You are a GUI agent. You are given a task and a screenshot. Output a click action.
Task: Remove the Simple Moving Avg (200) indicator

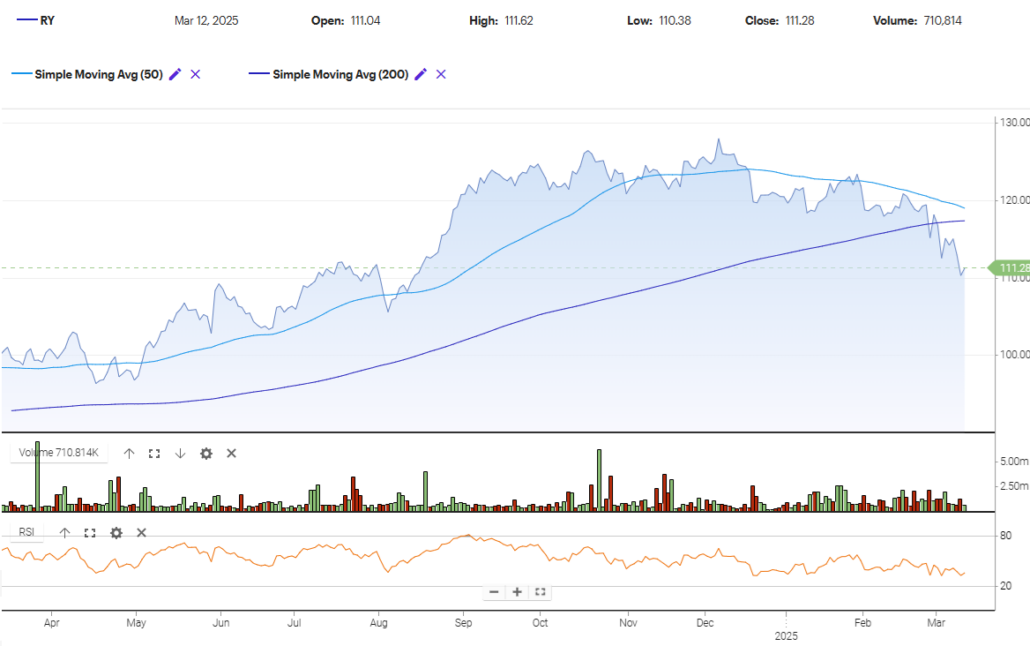(441, 74)
